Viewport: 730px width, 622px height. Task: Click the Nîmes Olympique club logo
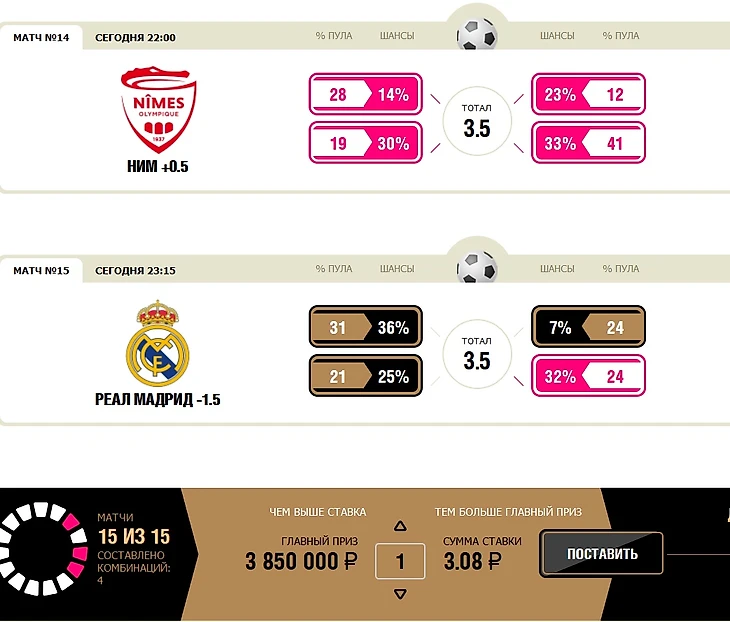tap(158, 106)
